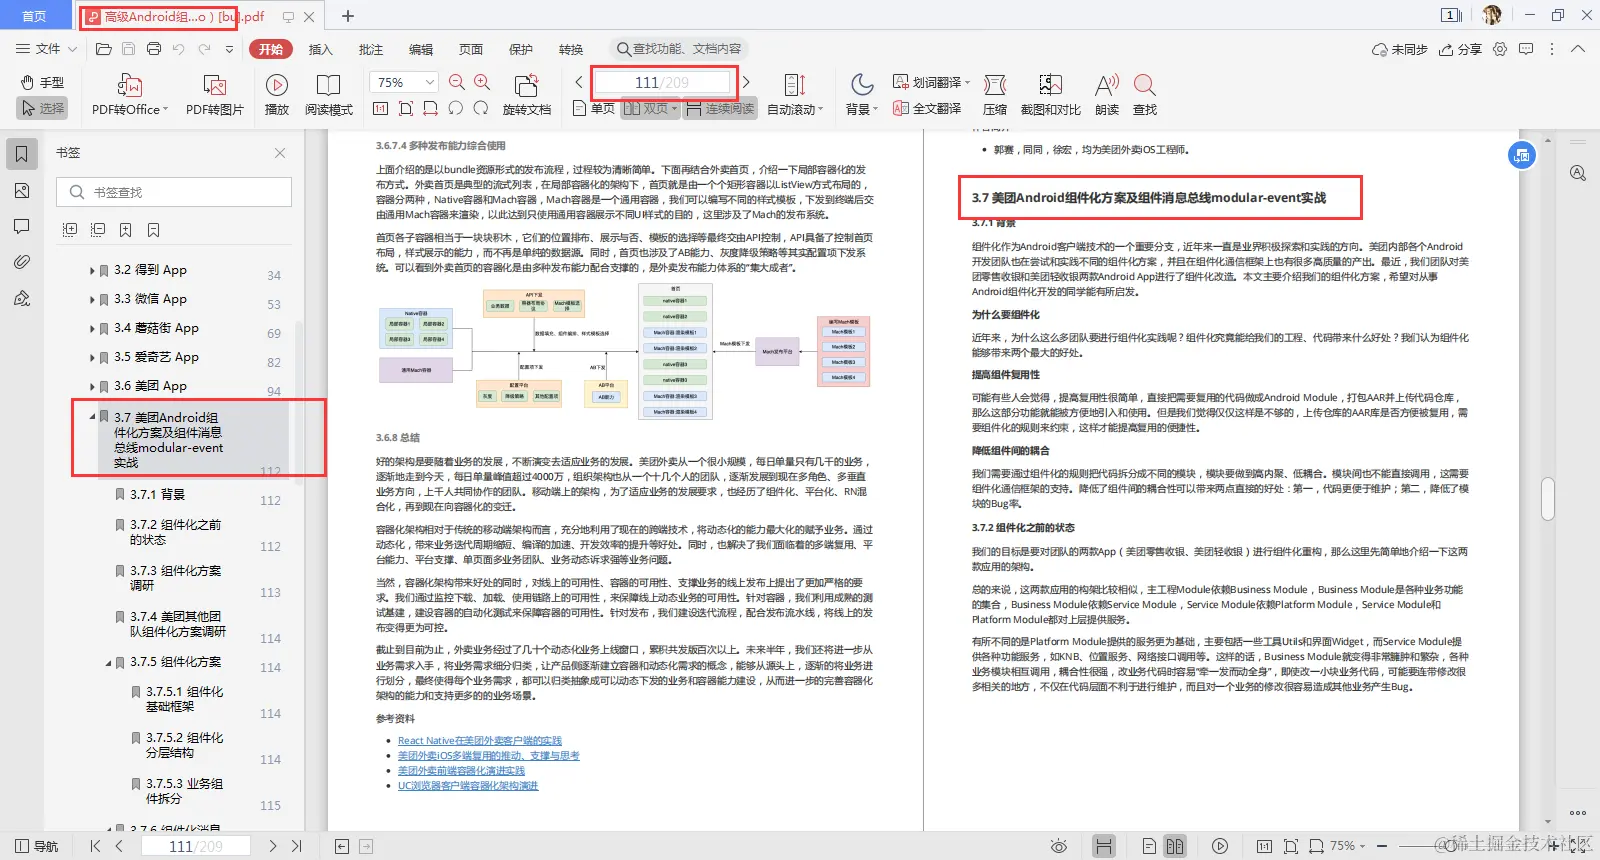The height and width of the screenshot is (860, 1600).
Task: Open link UC浏览器客户端容器化架构演进
Action: [468, 786]
